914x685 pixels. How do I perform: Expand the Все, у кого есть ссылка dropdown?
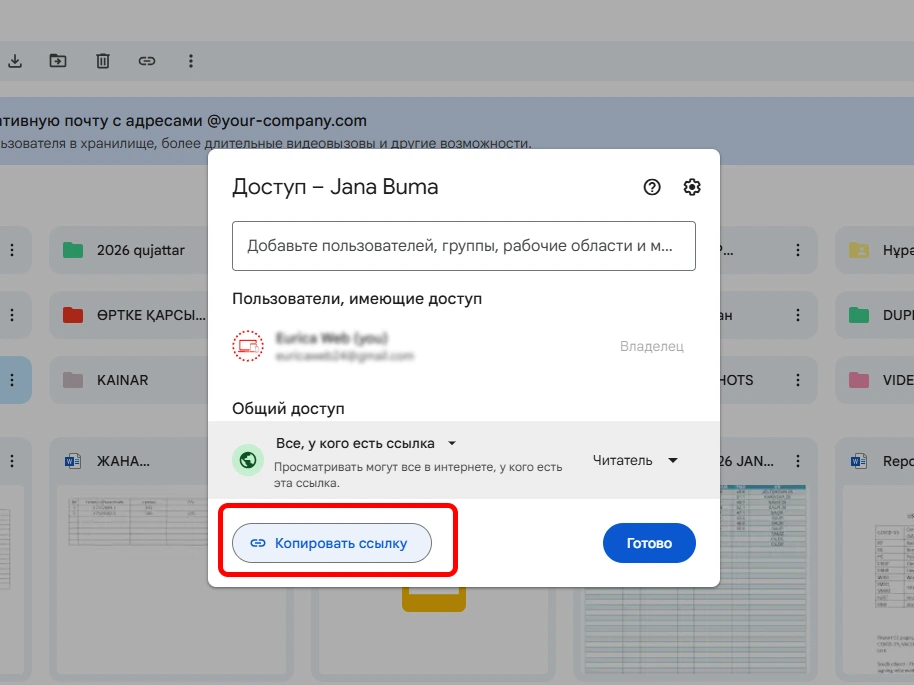point(367,444)
